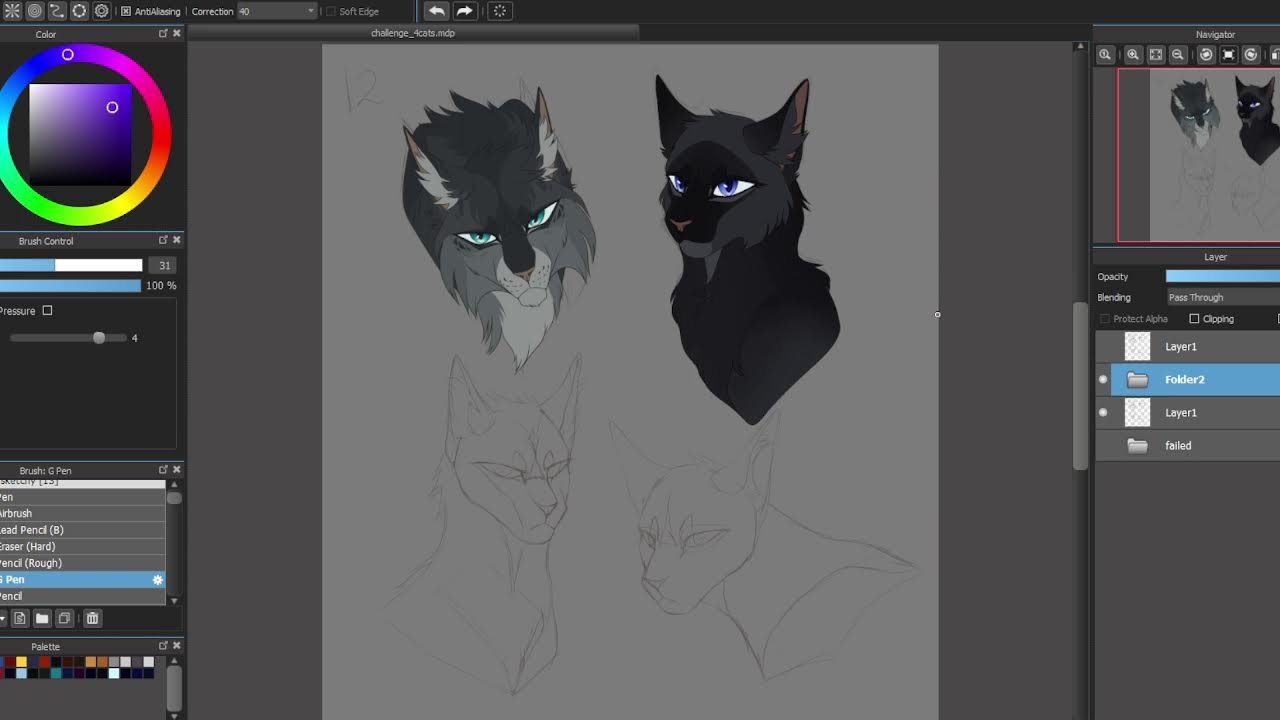Select the Pencil brush below G Pen
Image resolution: width=1280 pixels, height=720 pixels.
(x=82, y=596)
